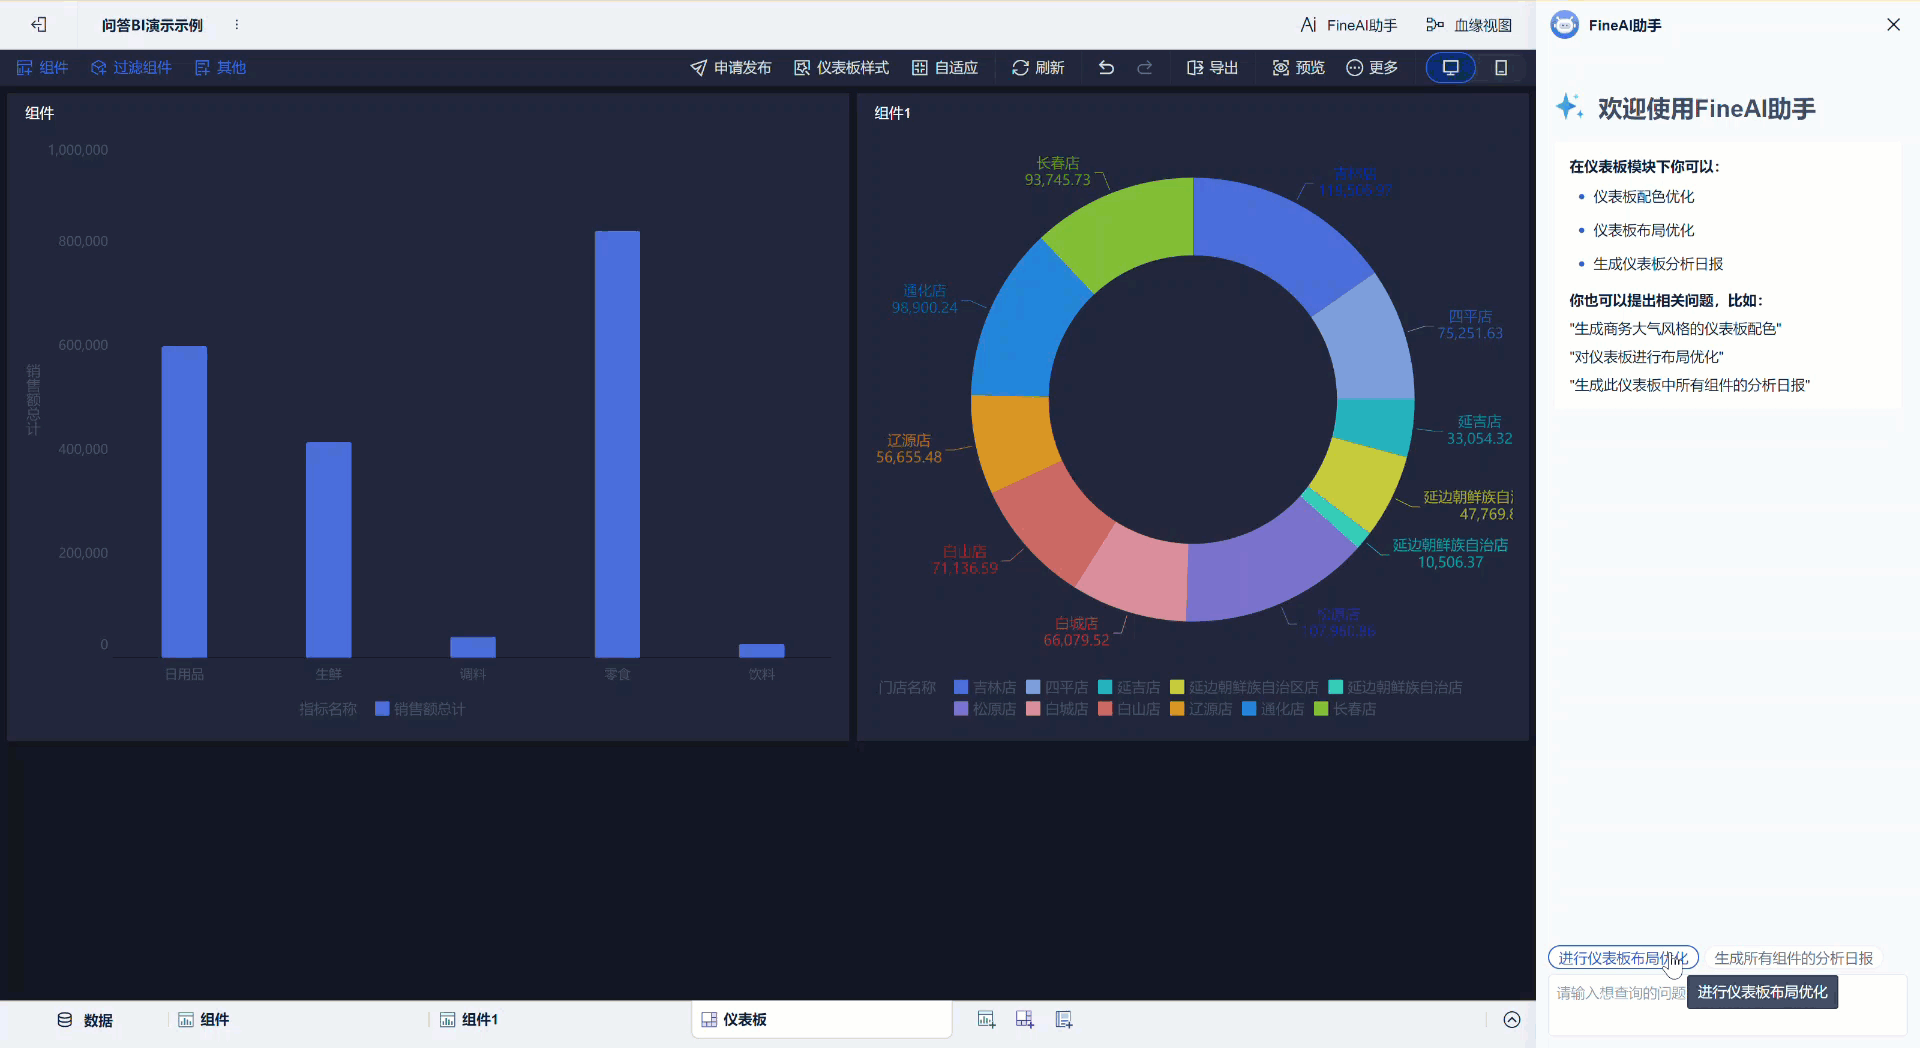Toggle the 延吉店 legend swatch
The image size is (1920, 1048).
(1105, 687)
